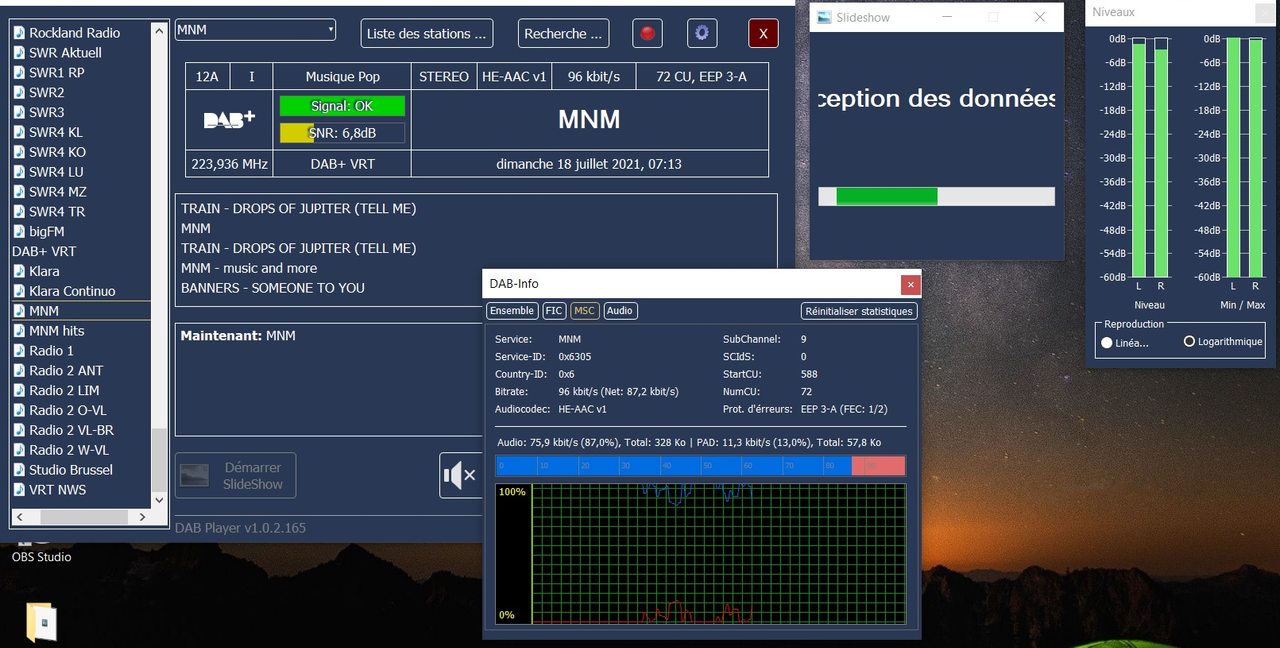Select MNM station icon in list
1280x648 pixels.
(x=19, y=311)
